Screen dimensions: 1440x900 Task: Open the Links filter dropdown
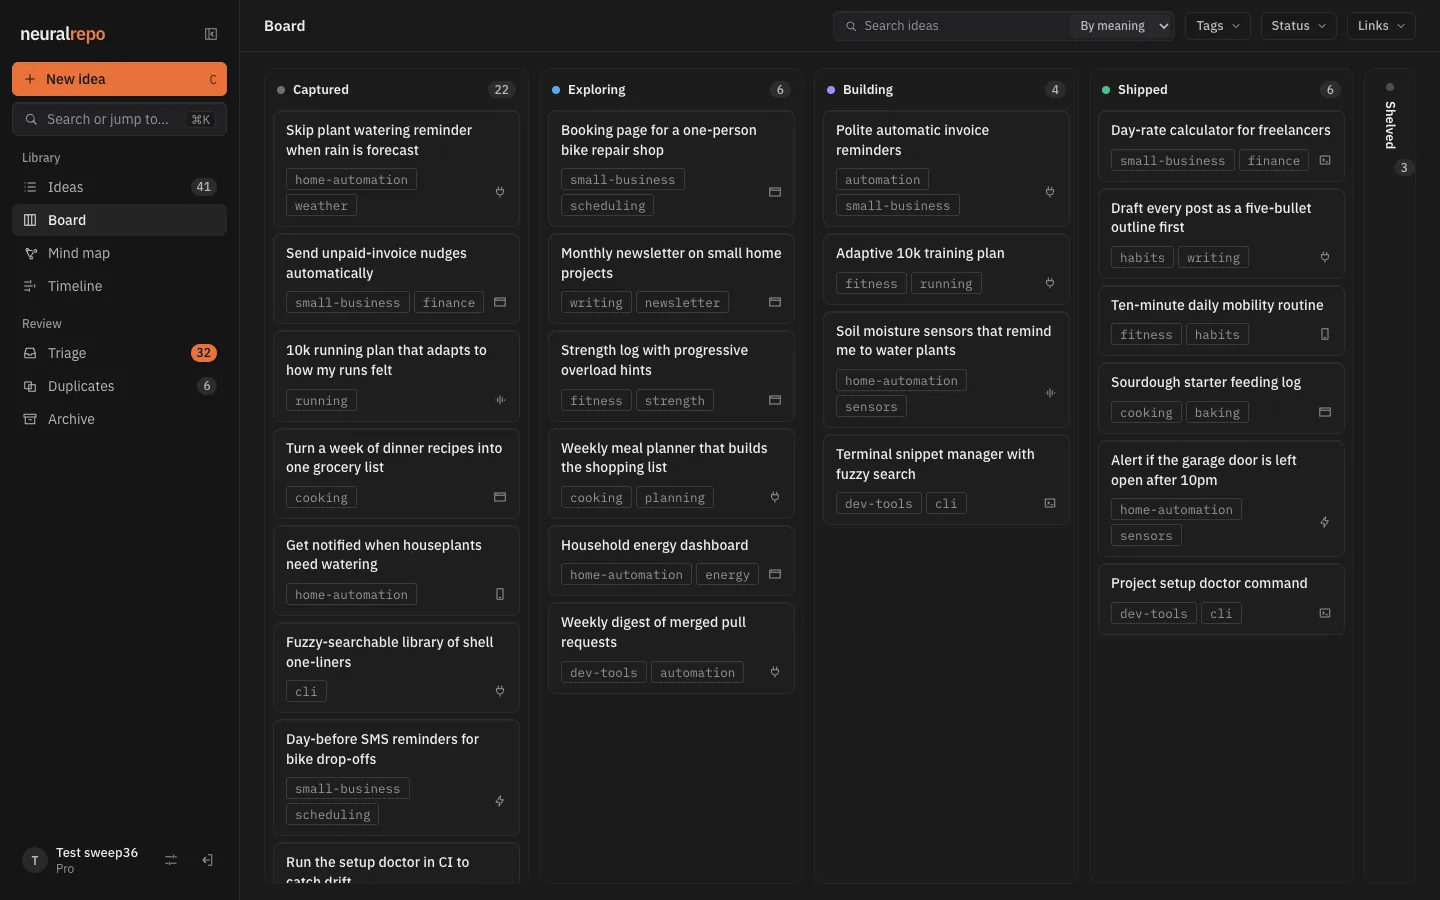click(x=1381, y=26)
